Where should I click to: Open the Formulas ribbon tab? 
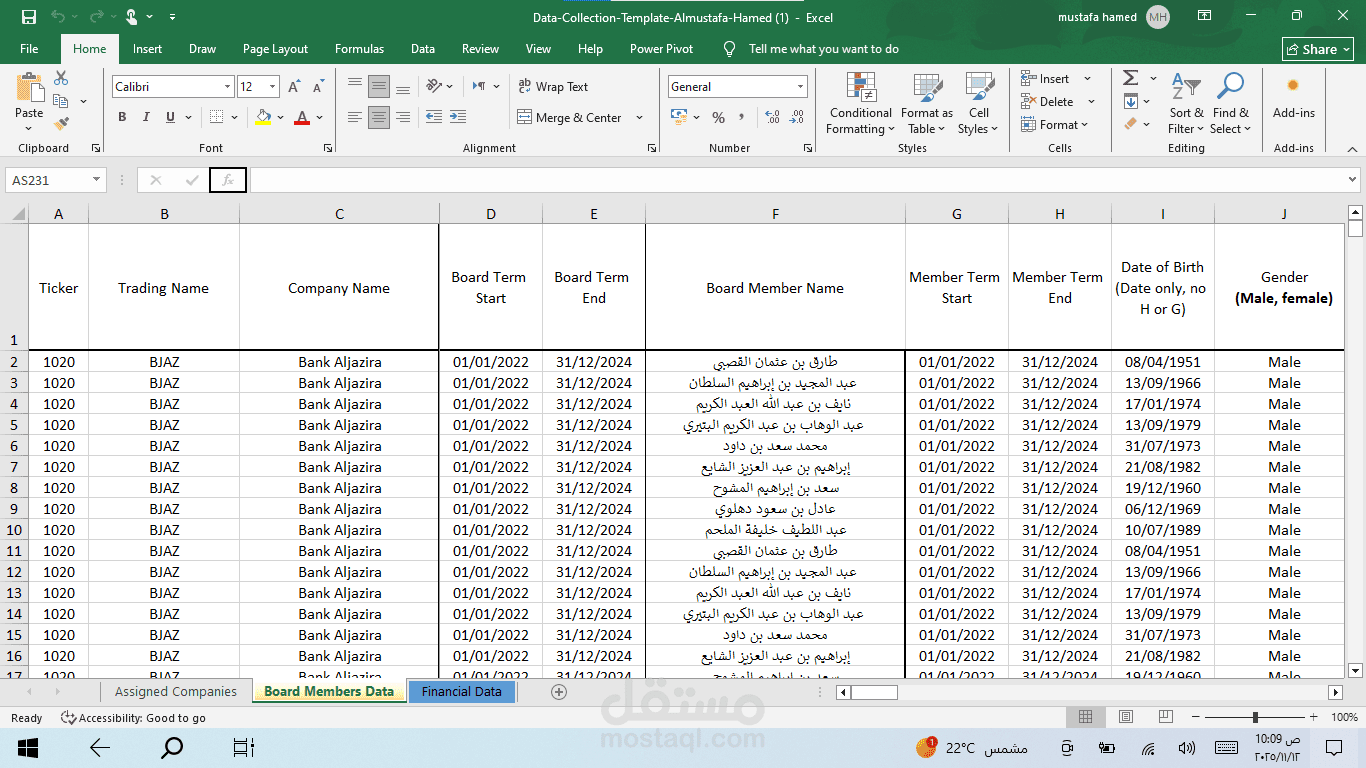point(359,48)
